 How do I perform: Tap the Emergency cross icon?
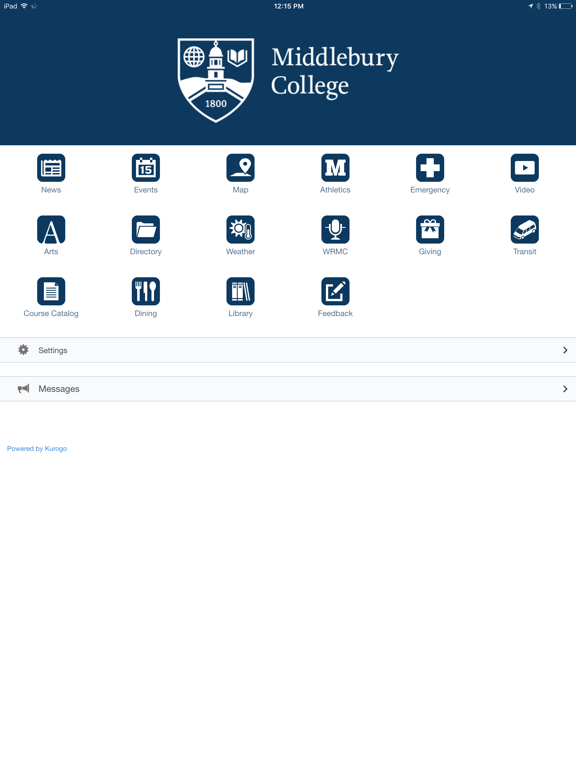(x=430, y=168)
